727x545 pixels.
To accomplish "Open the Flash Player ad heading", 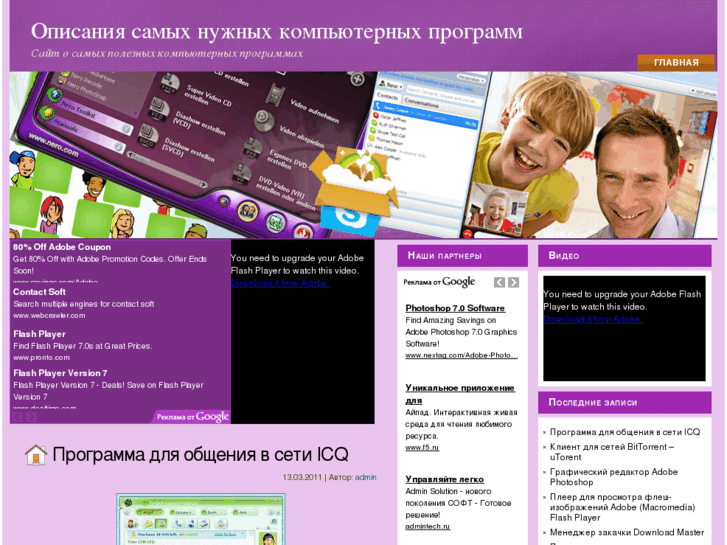I will tap(39, 334).
